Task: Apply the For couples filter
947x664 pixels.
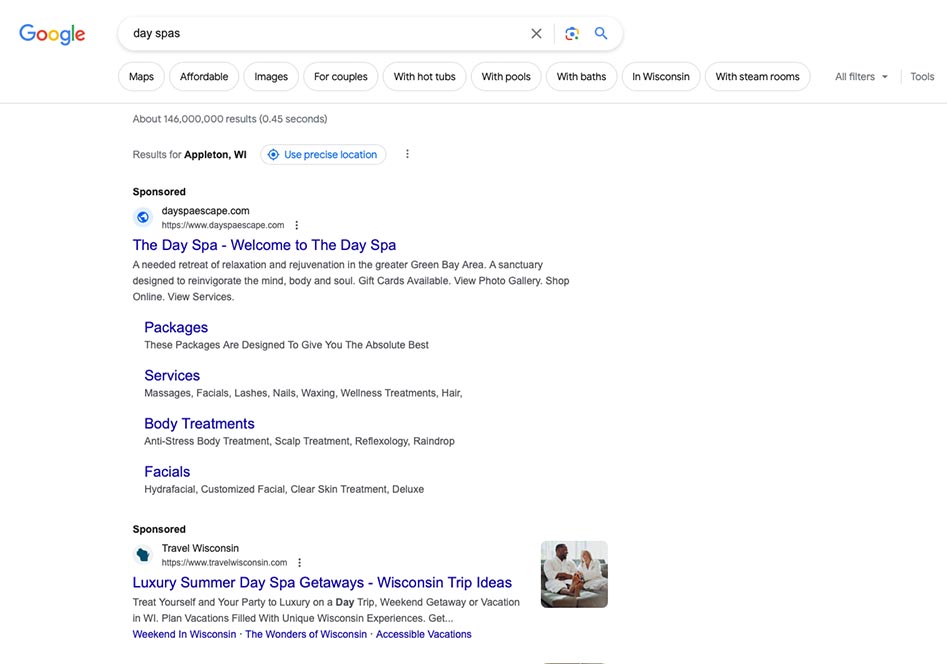Action: [x=341, y=77]
